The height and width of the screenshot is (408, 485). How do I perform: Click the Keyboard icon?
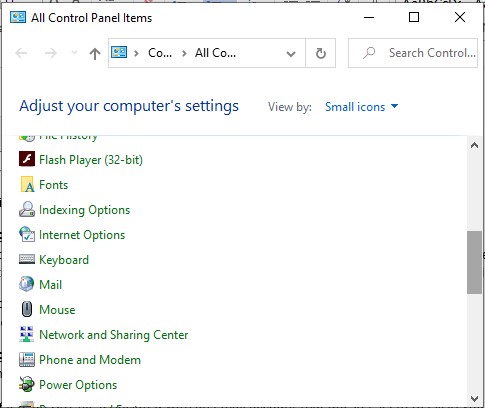click(27, 259)
